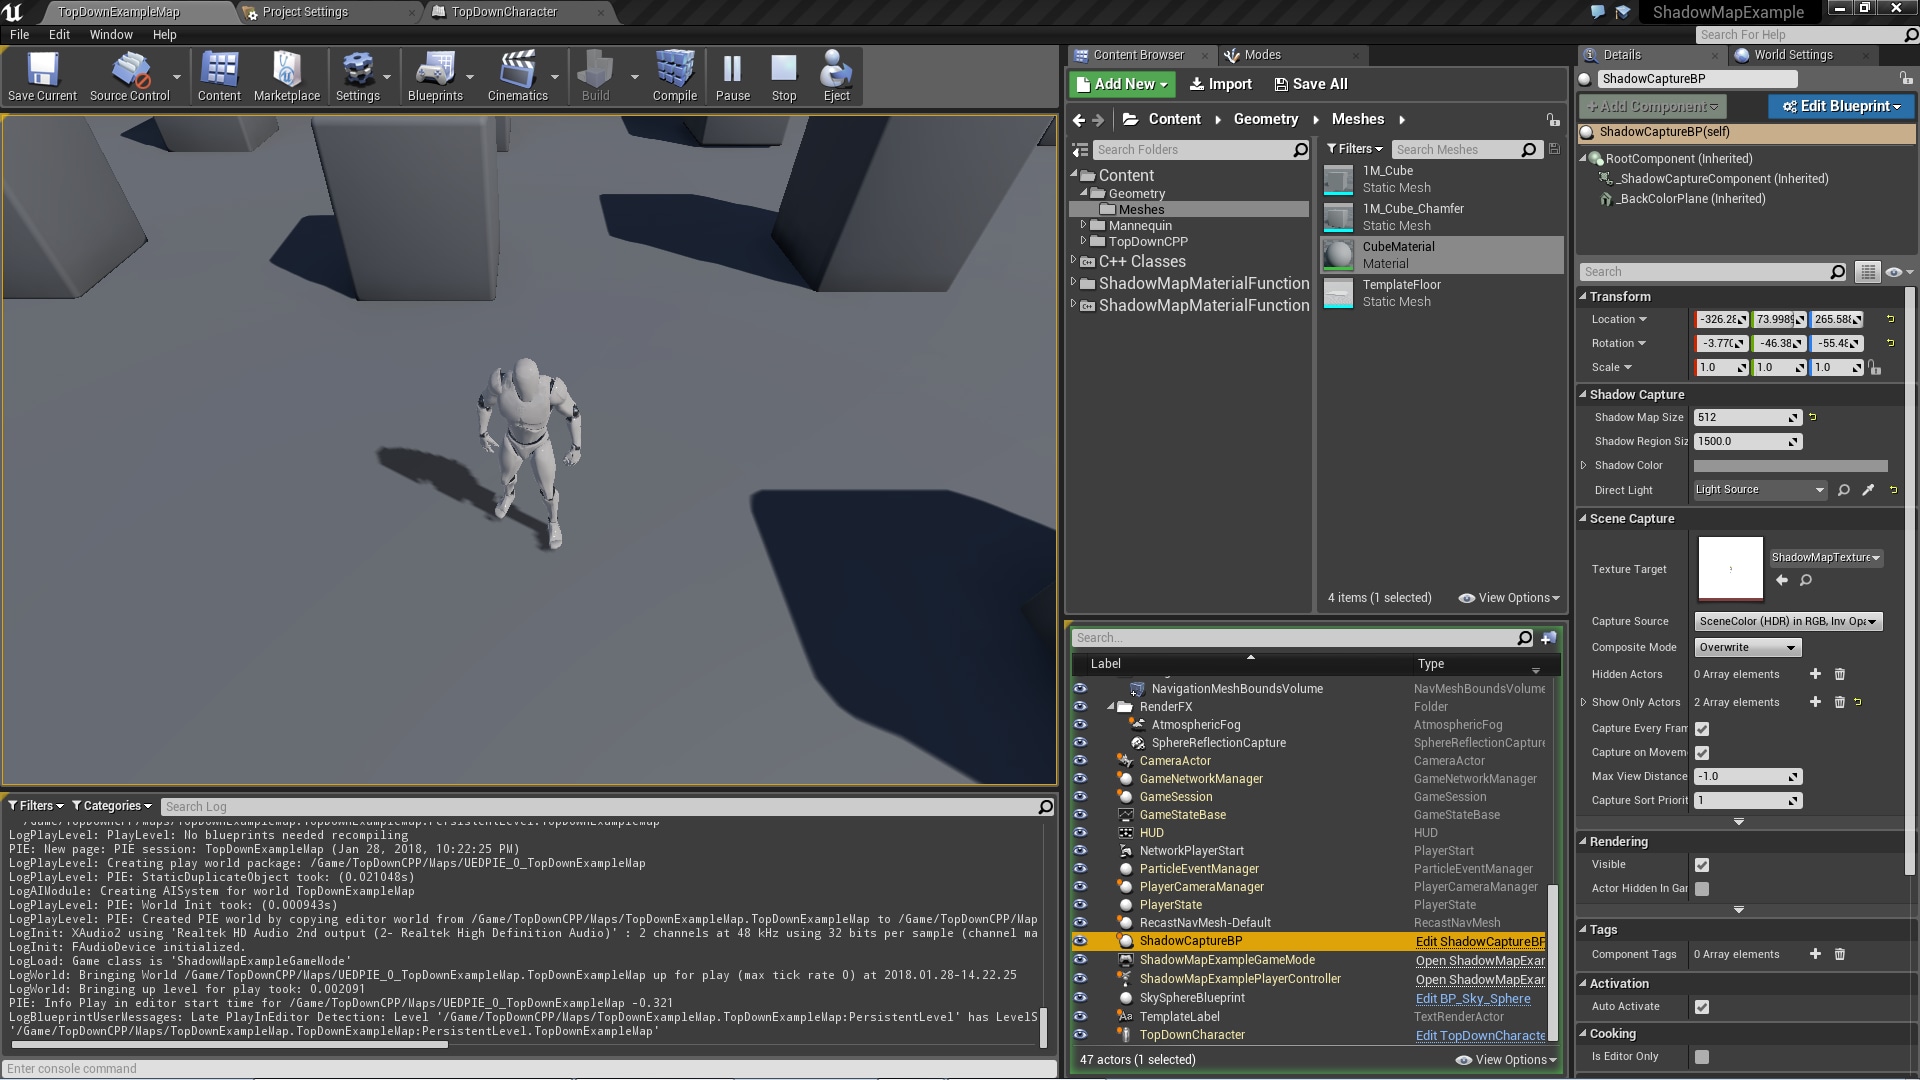Open the Composite Mode Overwrite dropdown
1920x1080 pixels.
click(x=1747, y=647)
